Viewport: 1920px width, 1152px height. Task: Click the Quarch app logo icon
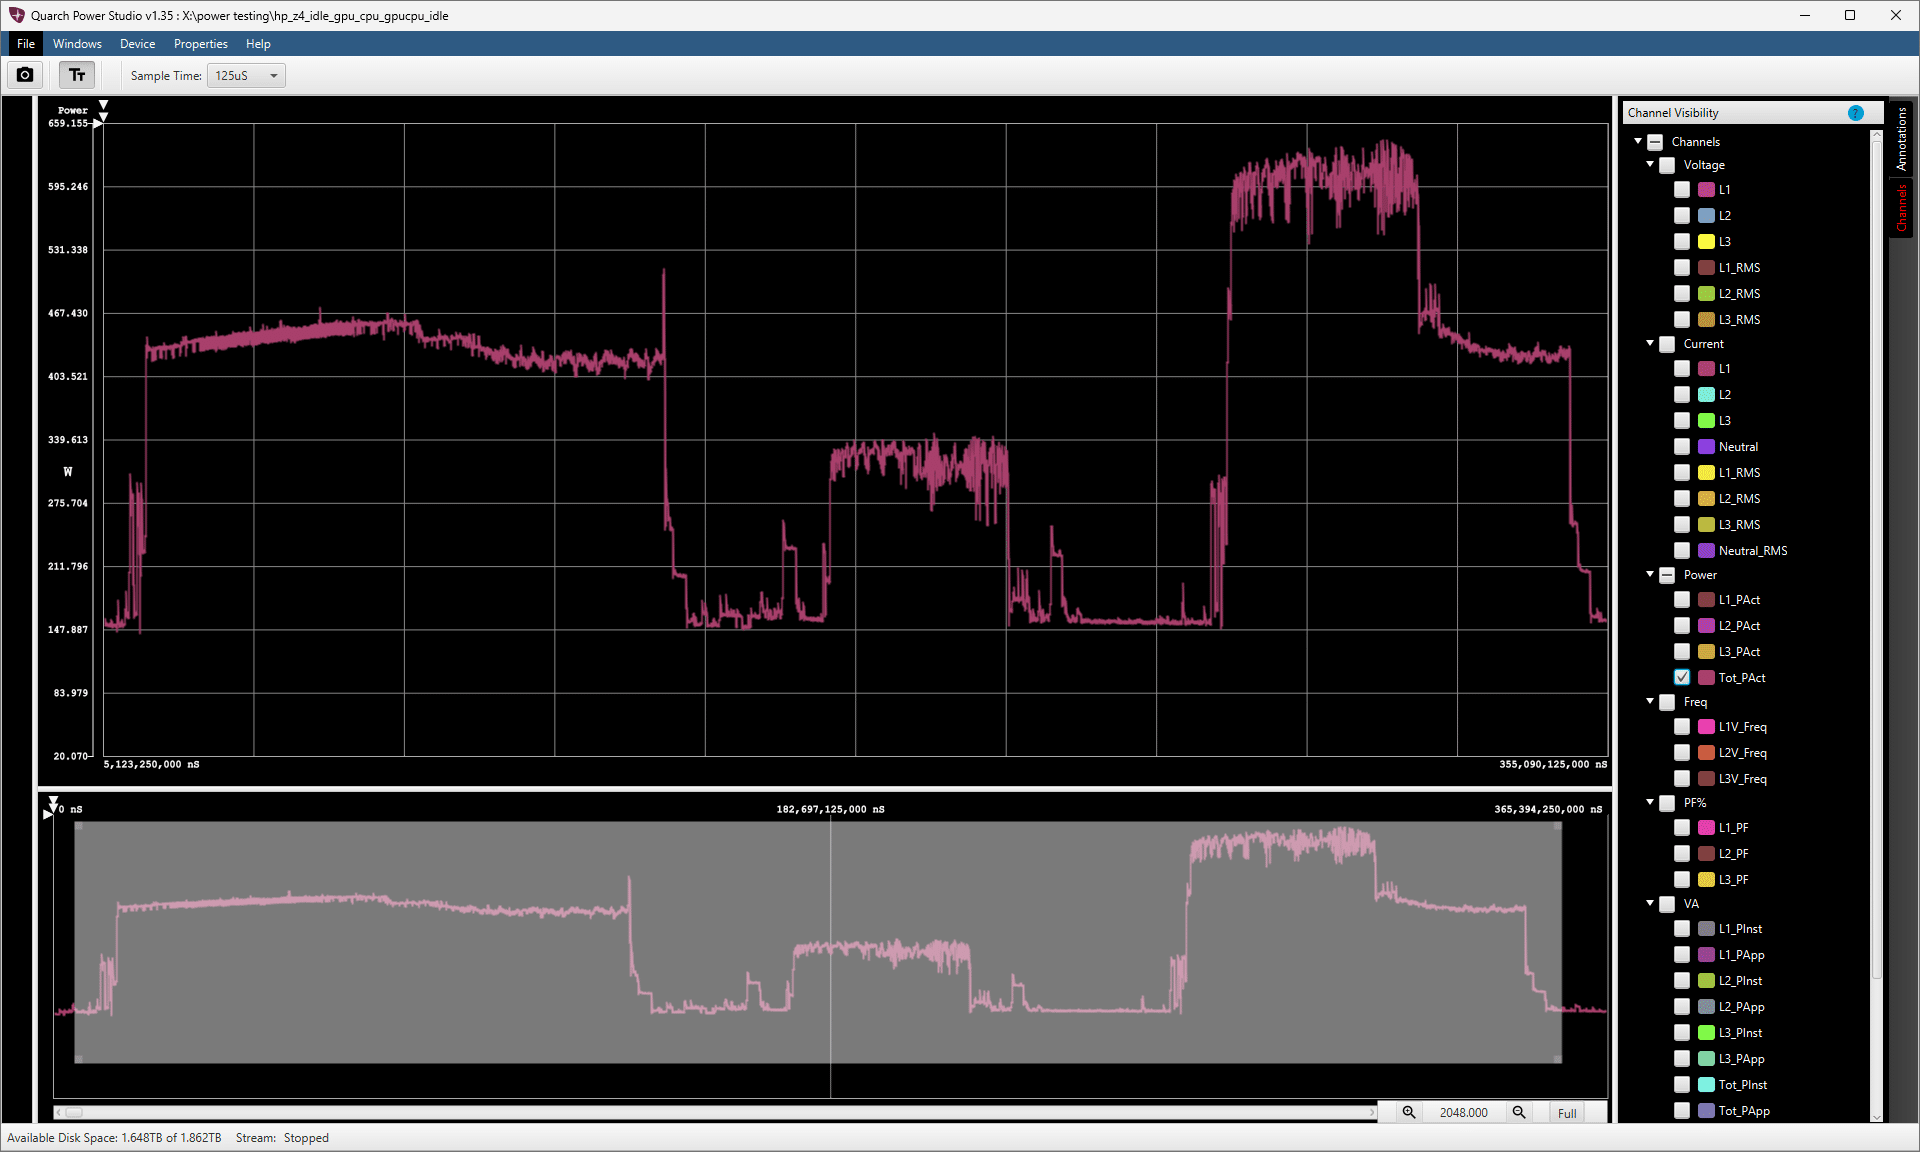[x=16, y=15]
